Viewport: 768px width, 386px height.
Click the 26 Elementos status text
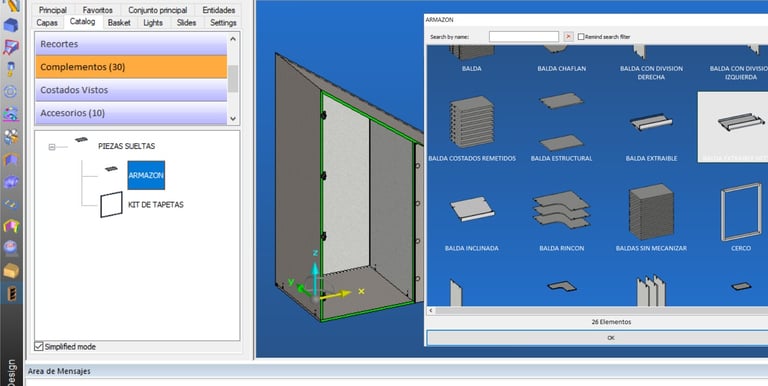(x=611, y=322)
